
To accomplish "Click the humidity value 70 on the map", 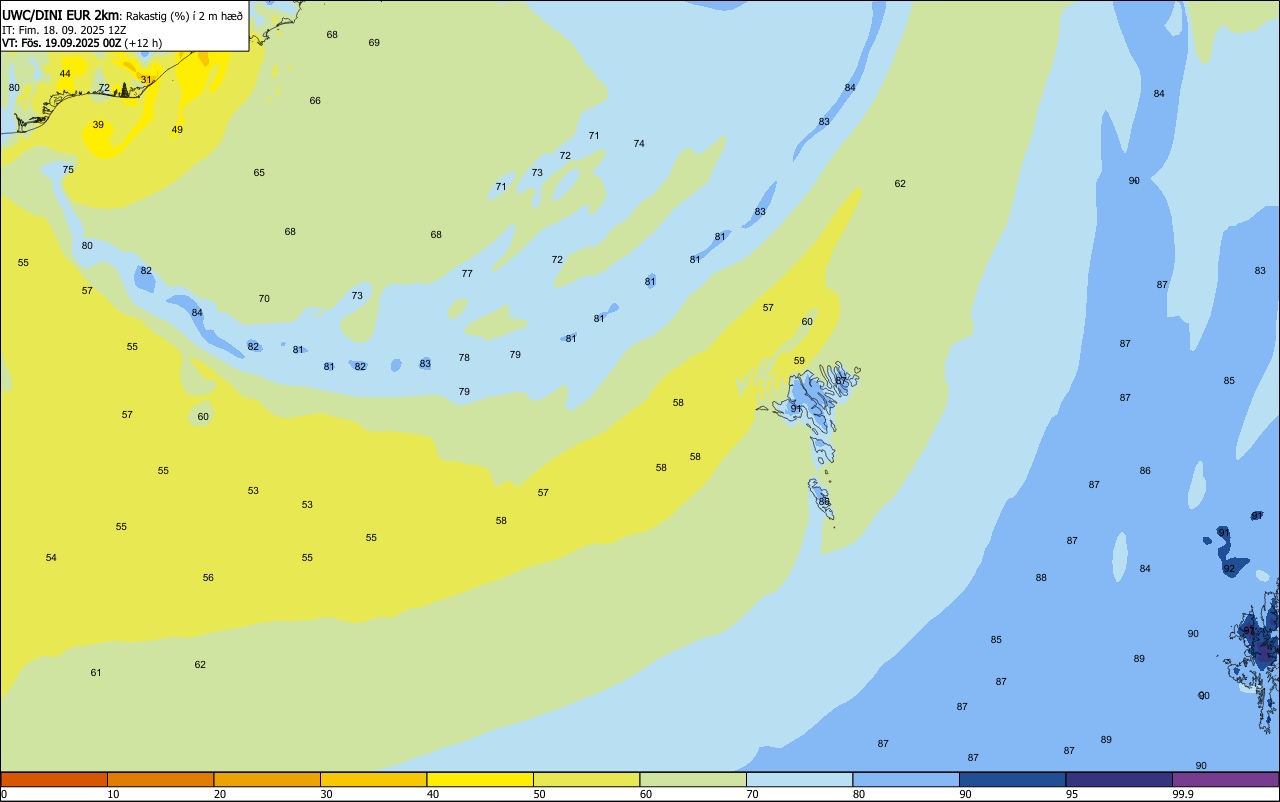I will click(x=264, y=299).
